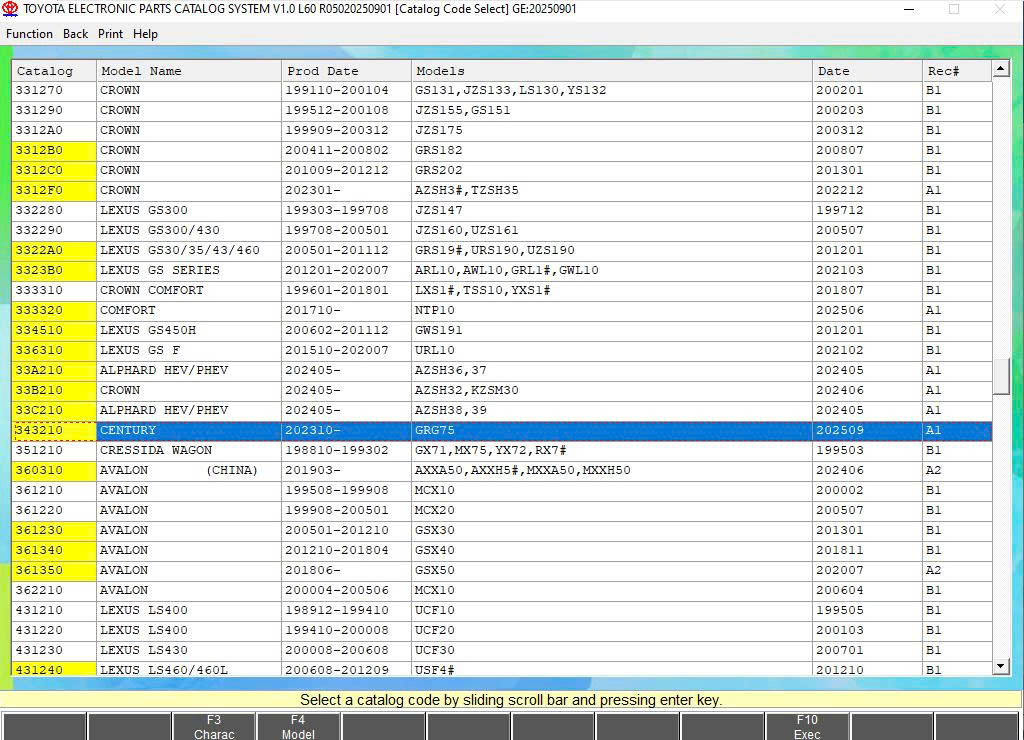1024x740 pixels.
Task: Select the LEXUS LS430 row
Action: [502, 650]
